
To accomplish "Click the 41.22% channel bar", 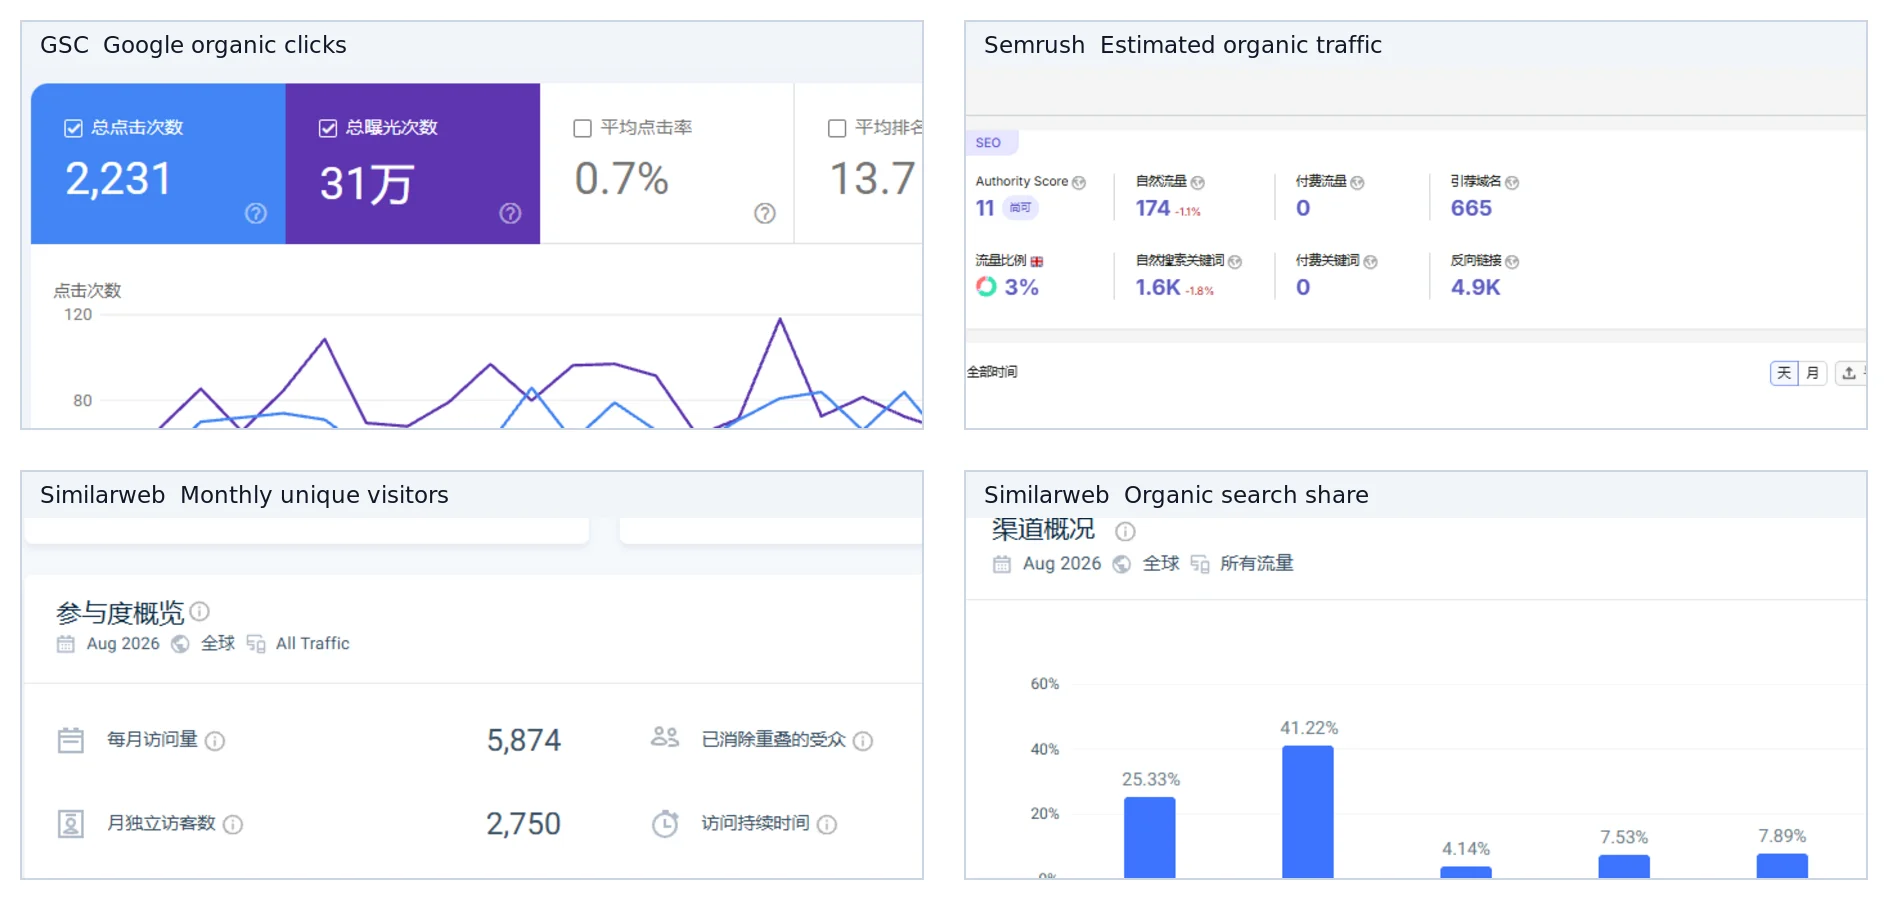I will 1308,812.
